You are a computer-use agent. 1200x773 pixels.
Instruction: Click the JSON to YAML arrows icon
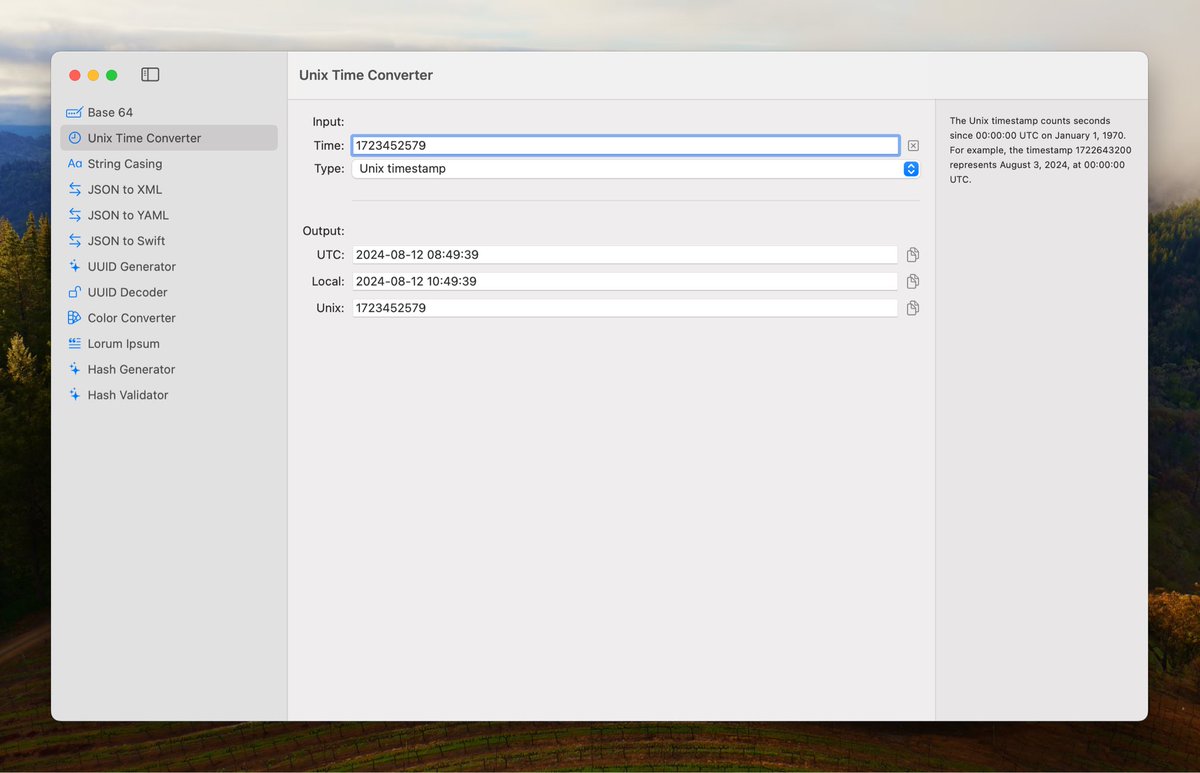(74, 215)
